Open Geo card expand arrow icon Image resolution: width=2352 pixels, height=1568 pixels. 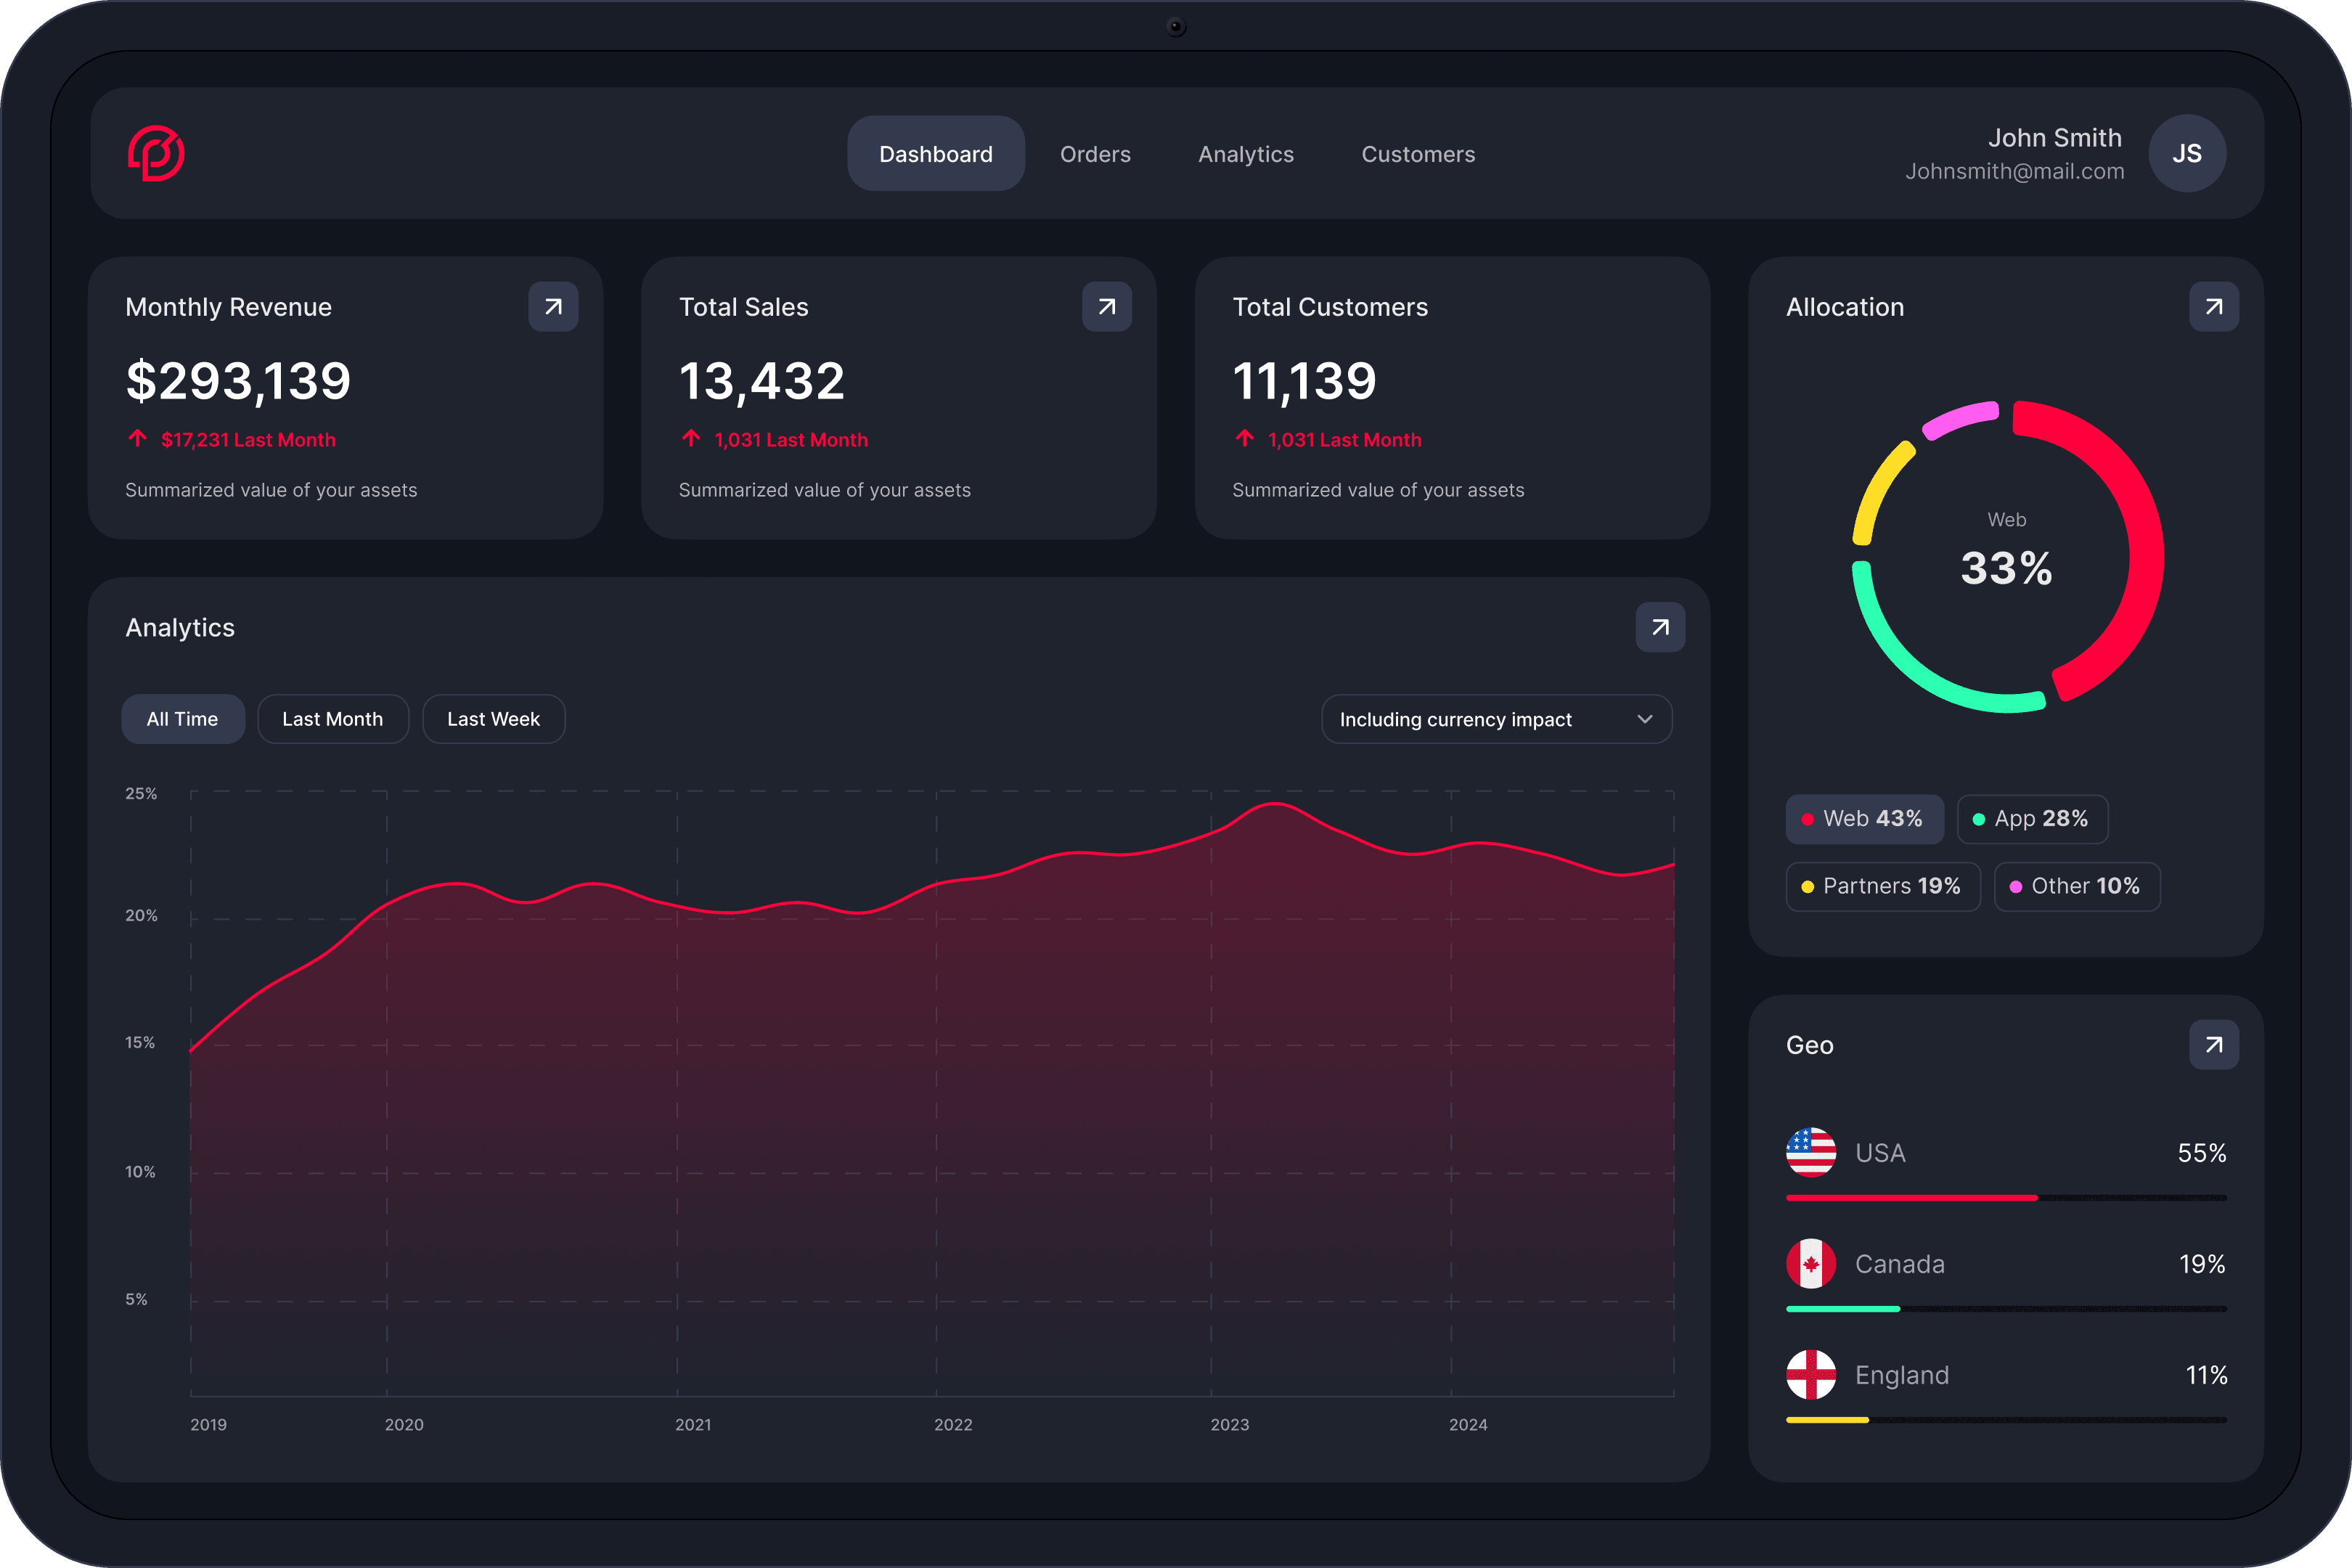coord(2213,1045)
